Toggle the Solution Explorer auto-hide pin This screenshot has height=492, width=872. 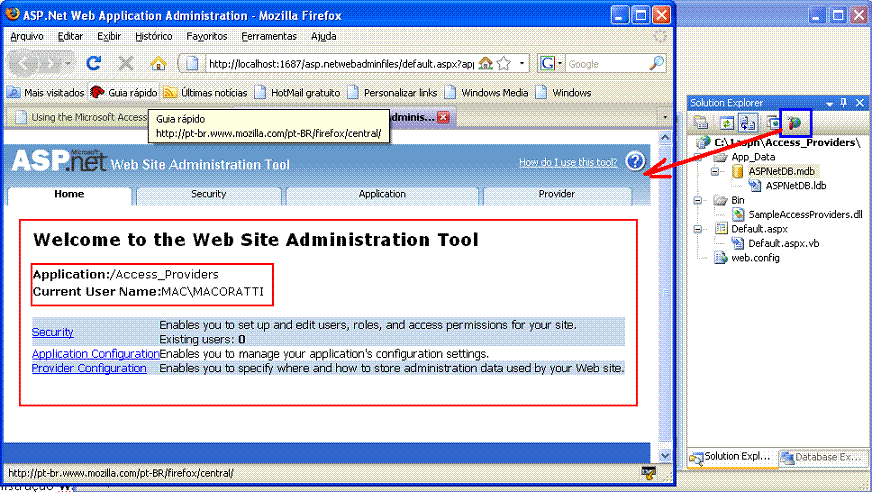tap(844, 103)
